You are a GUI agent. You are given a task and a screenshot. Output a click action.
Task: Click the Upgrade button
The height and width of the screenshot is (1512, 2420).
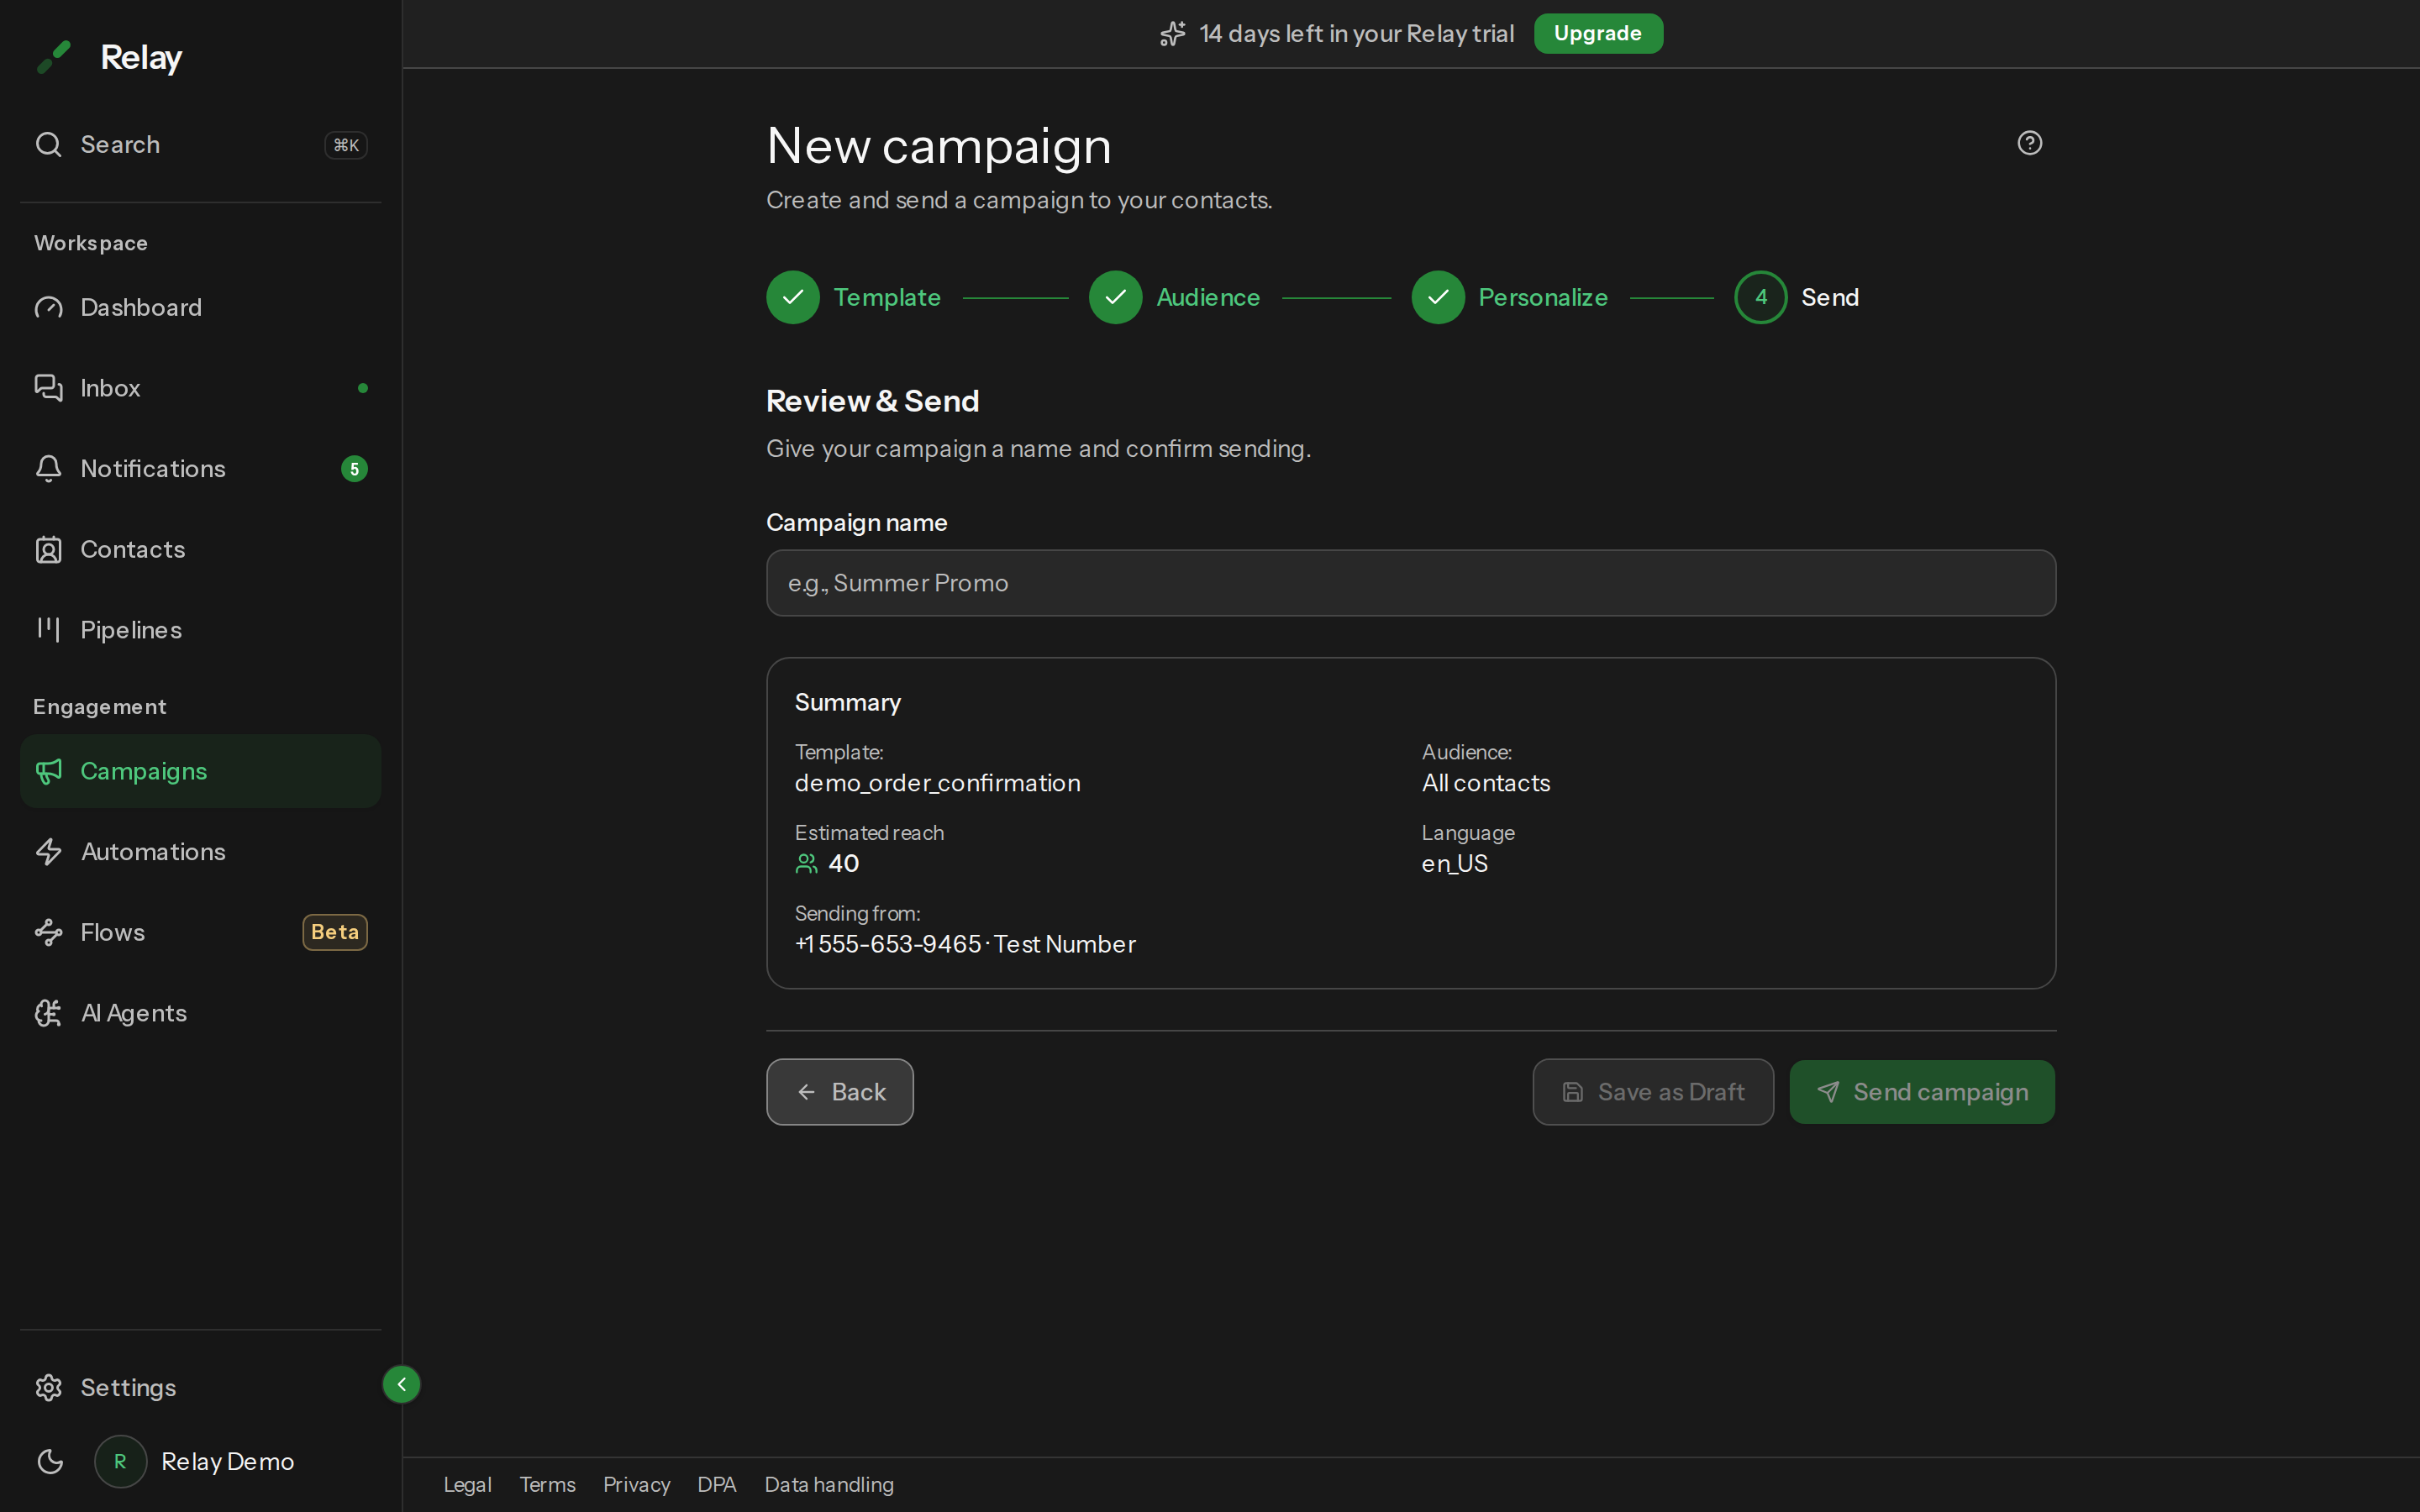(1598, 34)
